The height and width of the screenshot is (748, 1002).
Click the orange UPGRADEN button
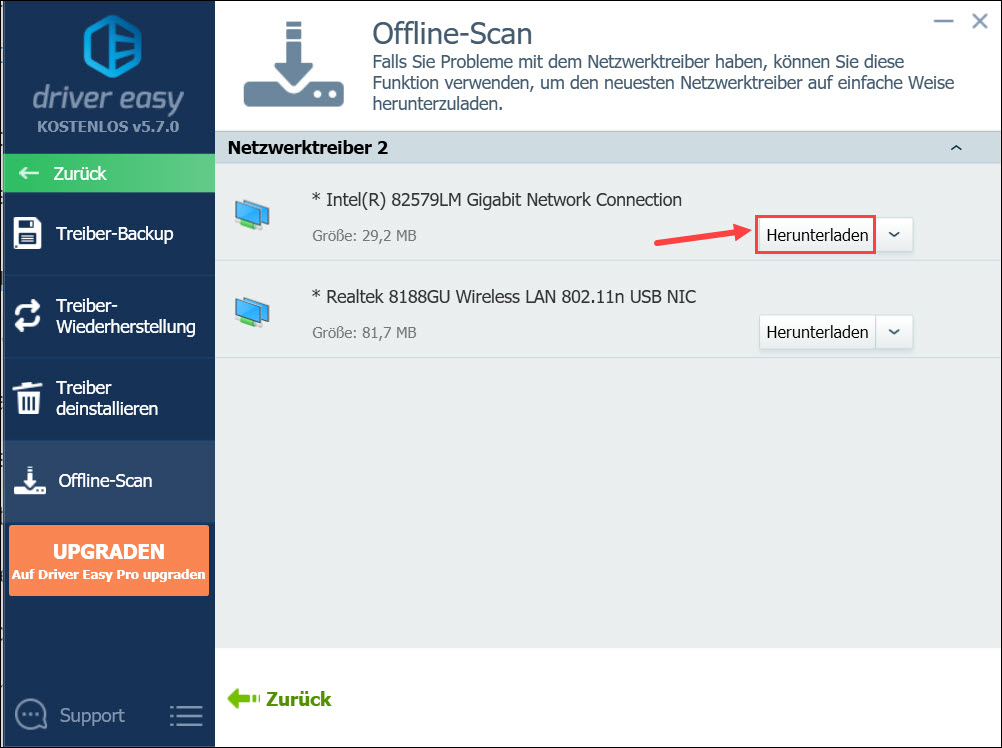pyautogui.click(x=109, y=560)
